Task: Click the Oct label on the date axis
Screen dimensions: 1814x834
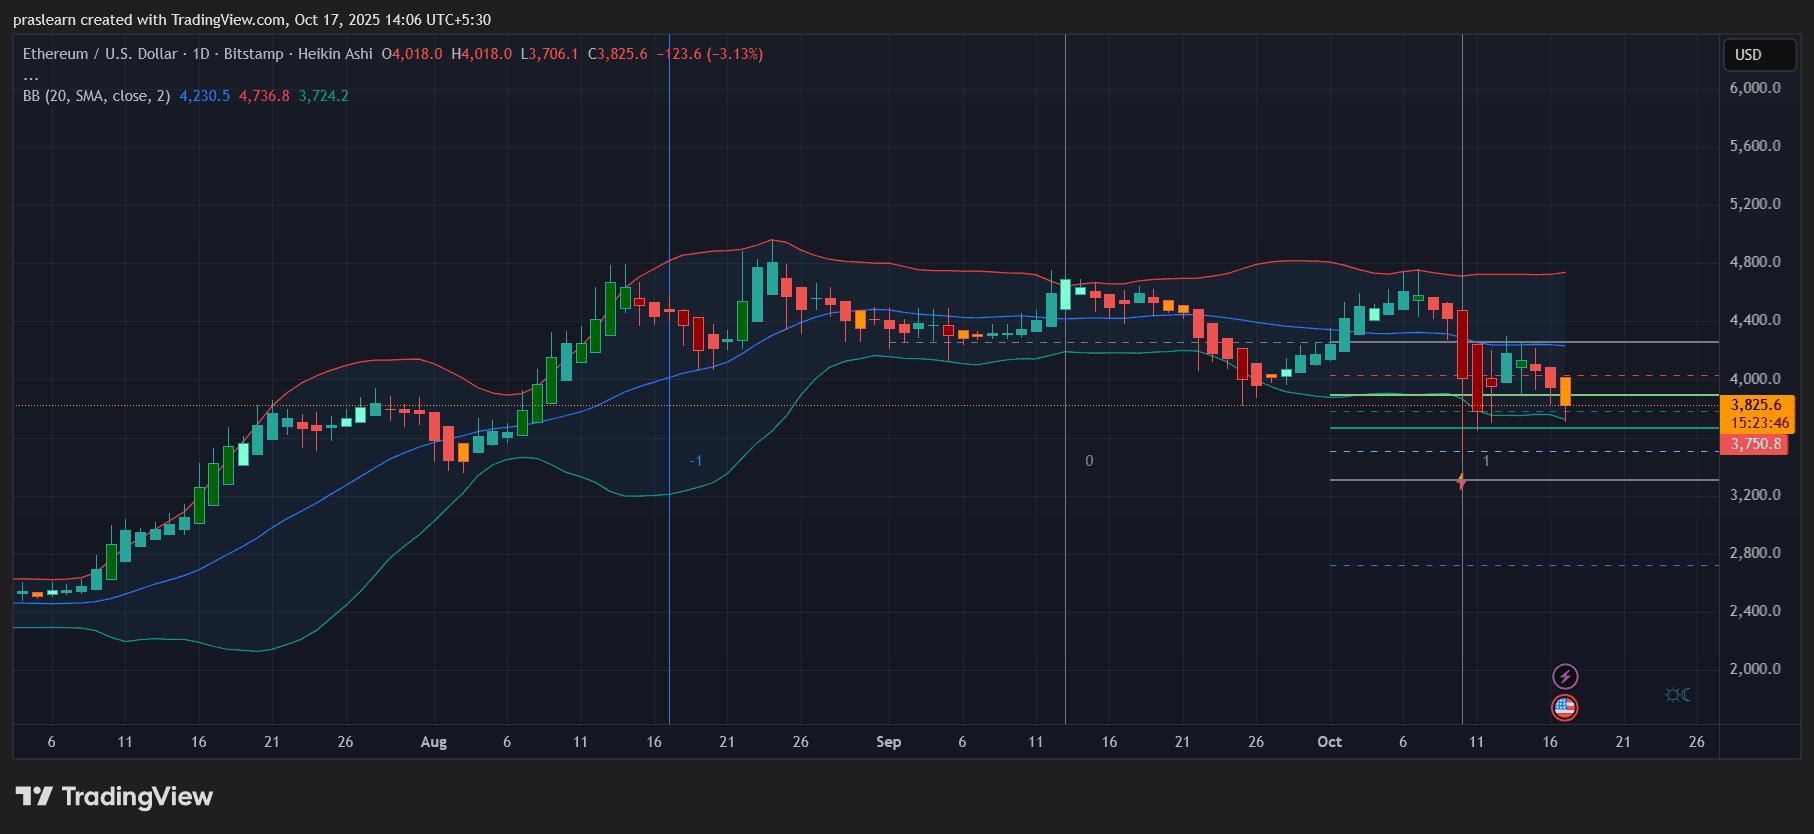Action: (x=1329, y=742)
